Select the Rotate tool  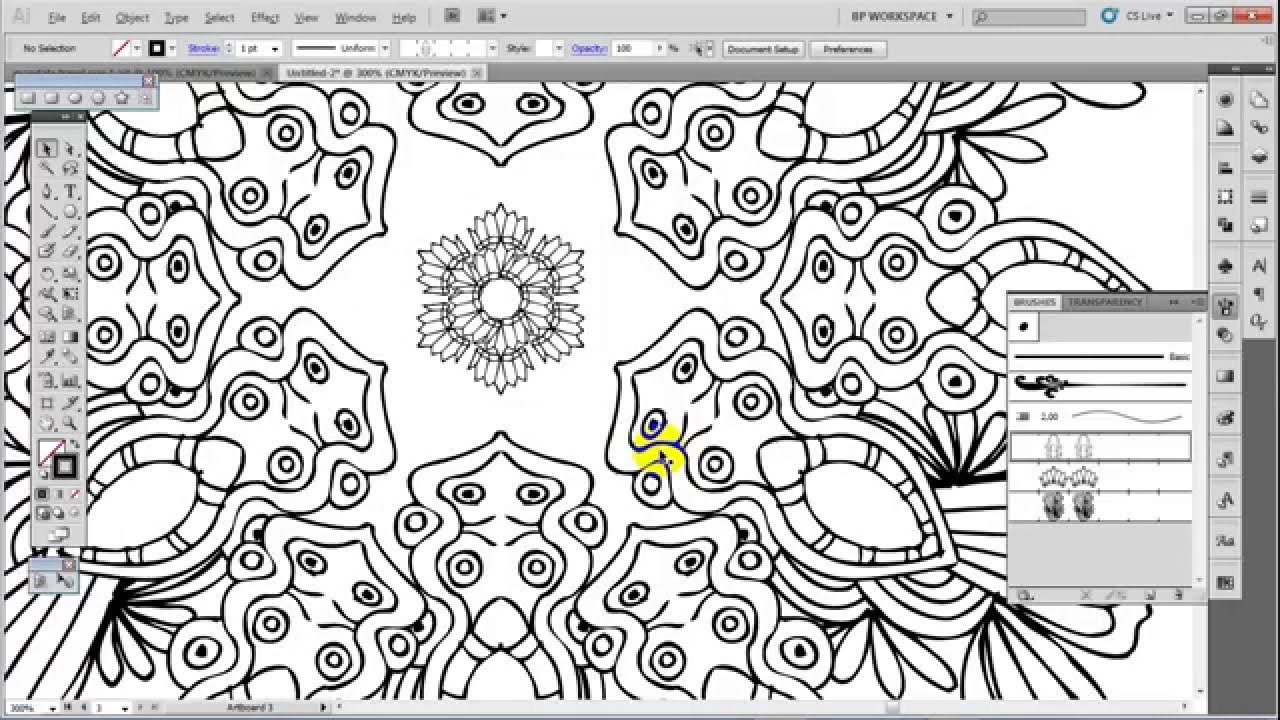click(x=47, y=273)
